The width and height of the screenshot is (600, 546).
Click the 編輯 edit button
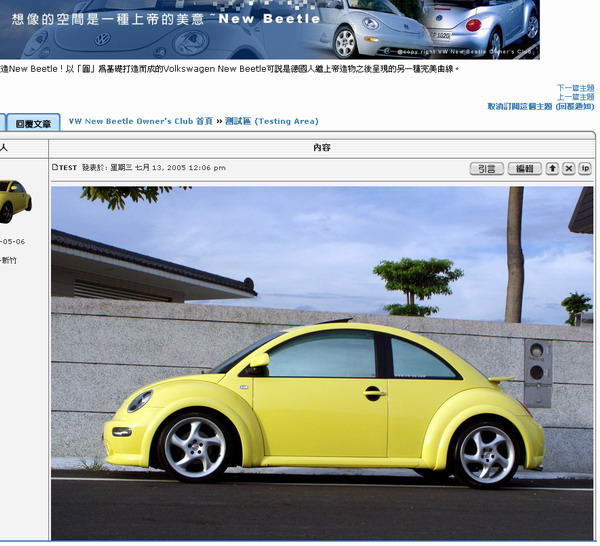[524, 169]
